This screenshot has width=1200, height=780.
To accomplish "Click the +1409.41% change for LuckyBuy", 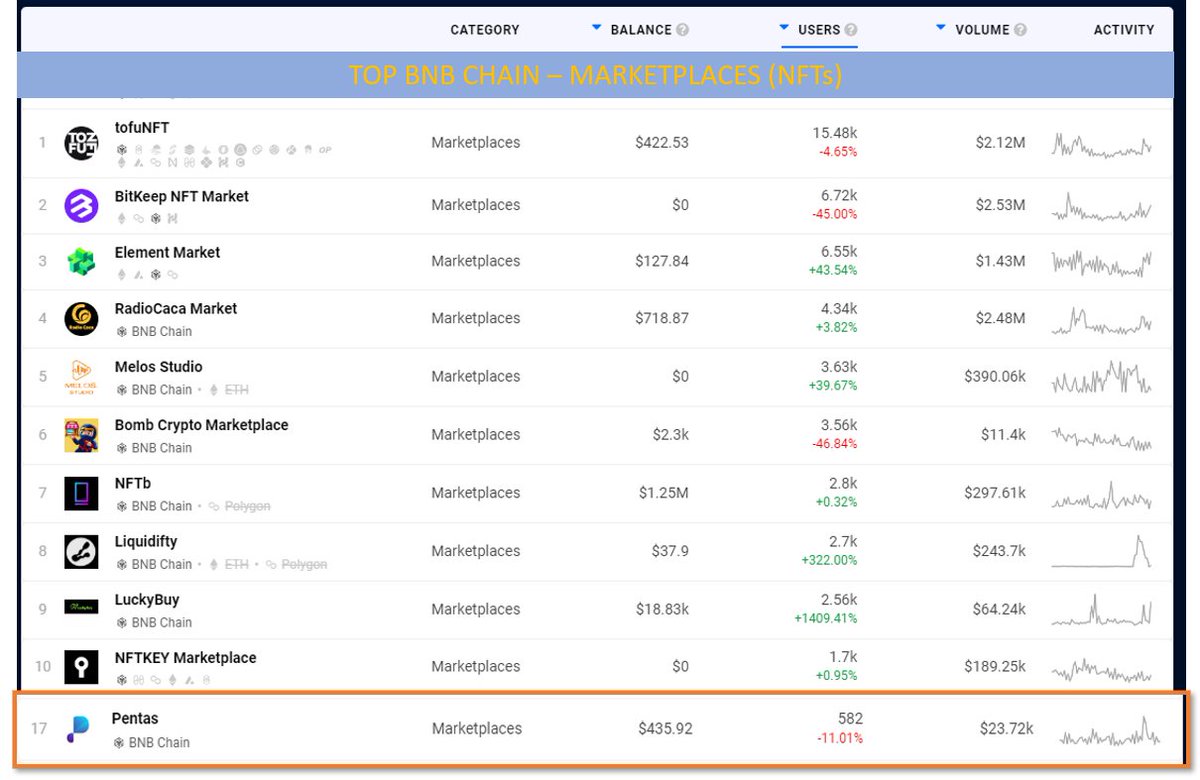I will click(826, 619).
